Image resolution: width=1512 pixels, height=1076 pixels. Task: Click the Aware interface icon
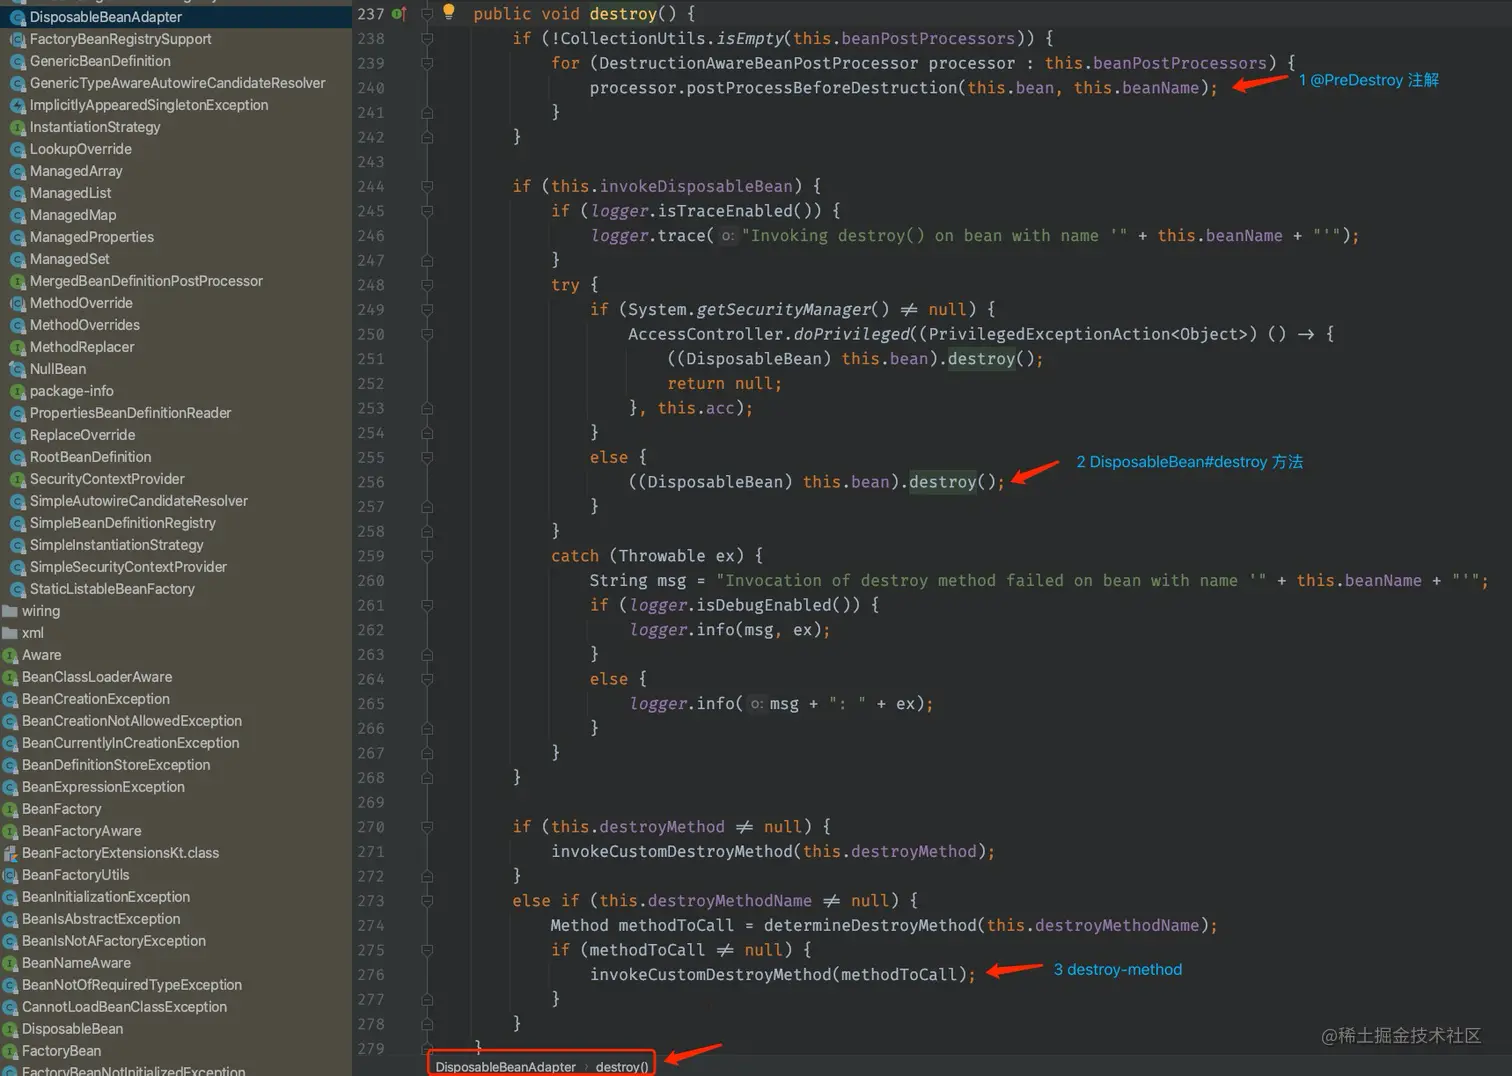pyautogui.click(x=10, y=655)
